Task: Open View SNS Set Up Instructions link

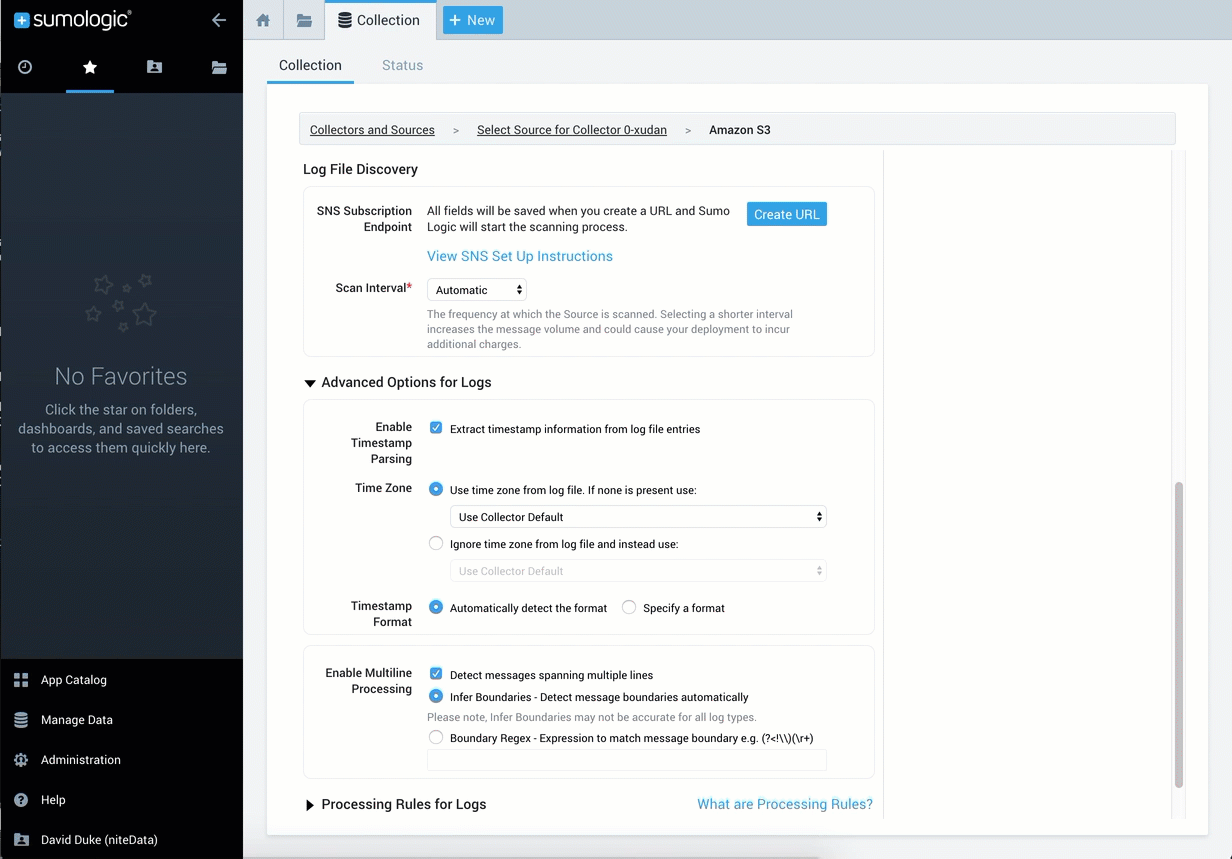Action: click(519, 256)
